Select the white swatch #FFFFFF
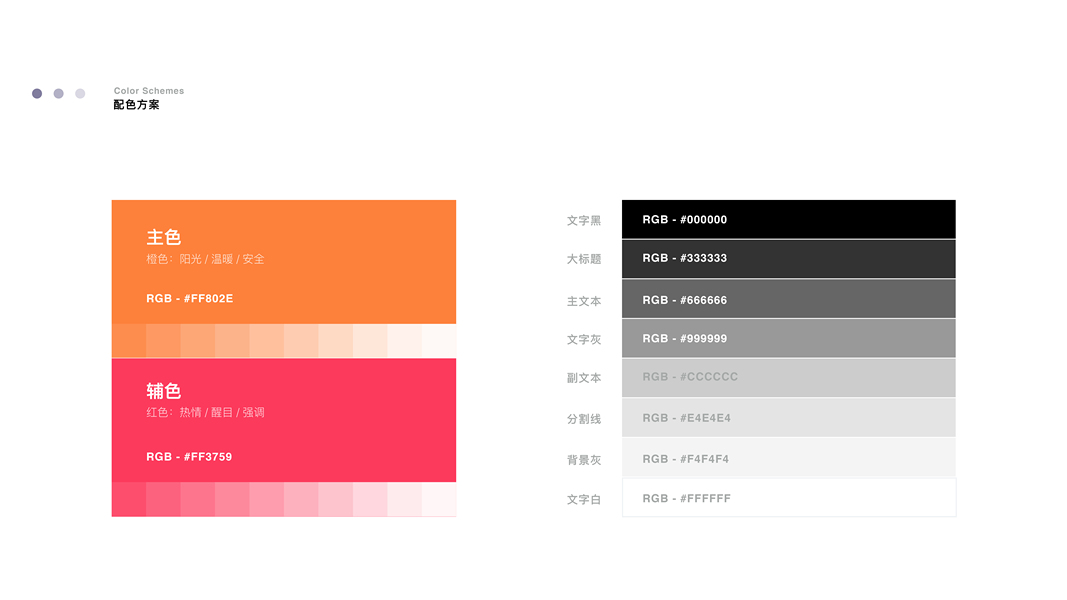 788,498
